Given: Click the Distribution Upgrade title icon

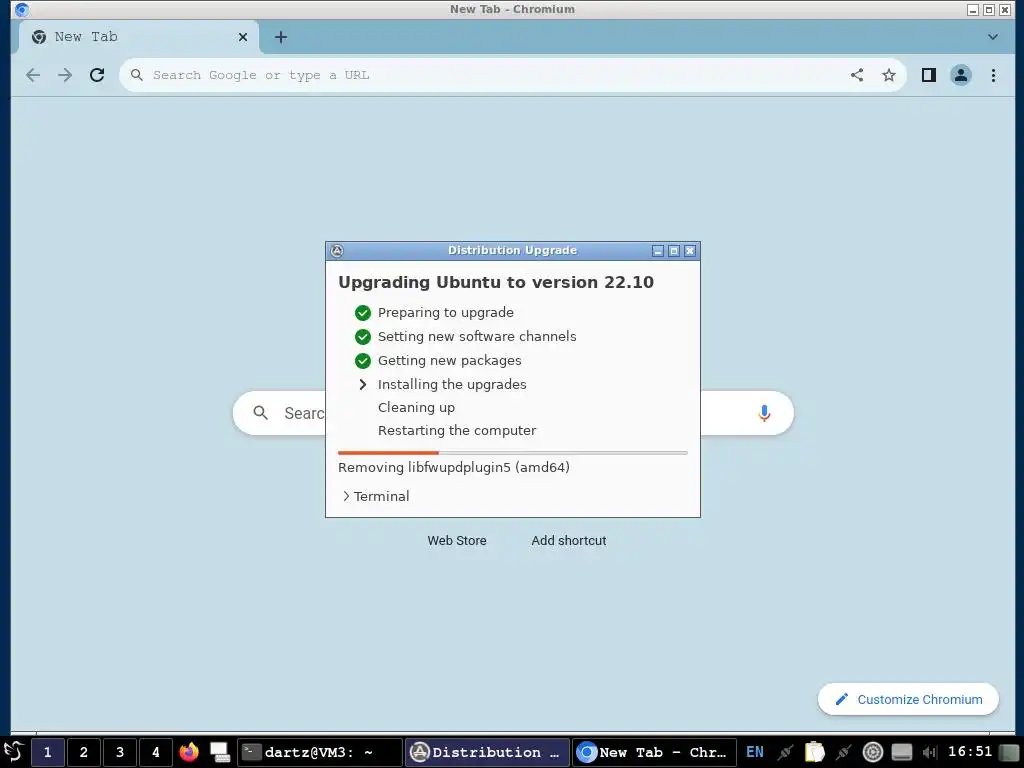Looking at the screenshot, I should [x=337, y=251].
